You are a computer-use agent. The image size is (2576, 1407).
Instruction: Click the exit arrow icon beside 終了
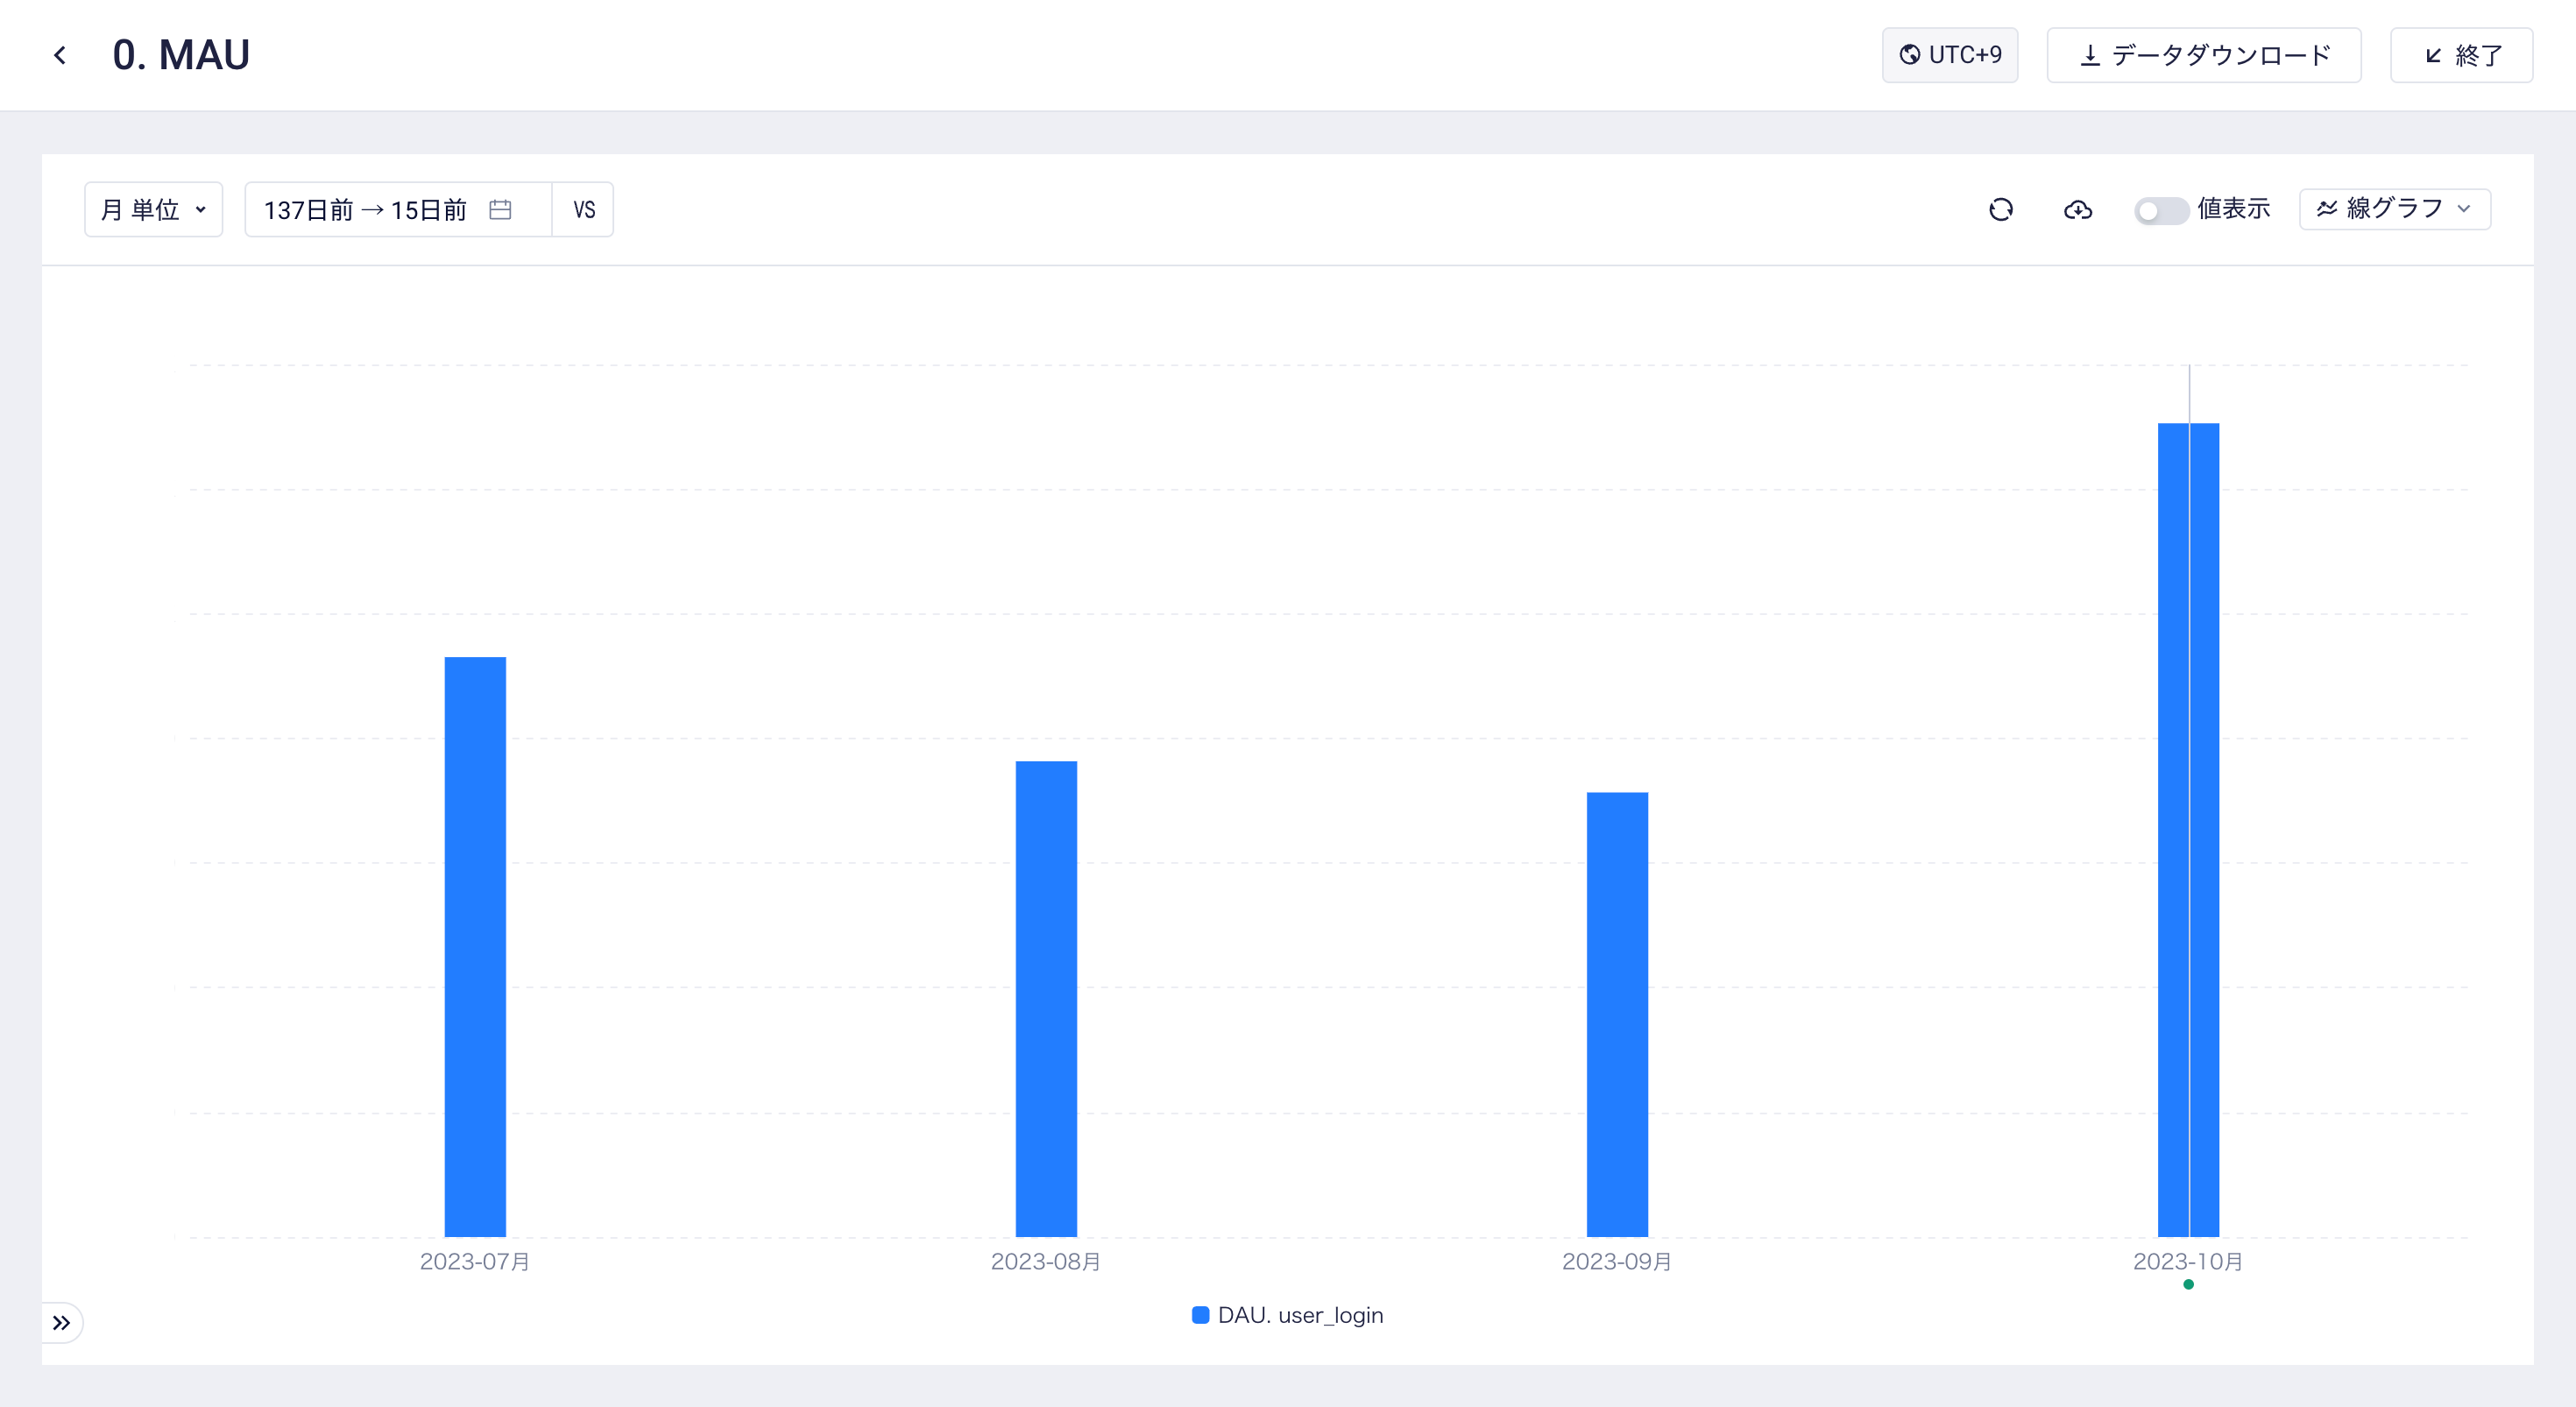pos(2434,55)
